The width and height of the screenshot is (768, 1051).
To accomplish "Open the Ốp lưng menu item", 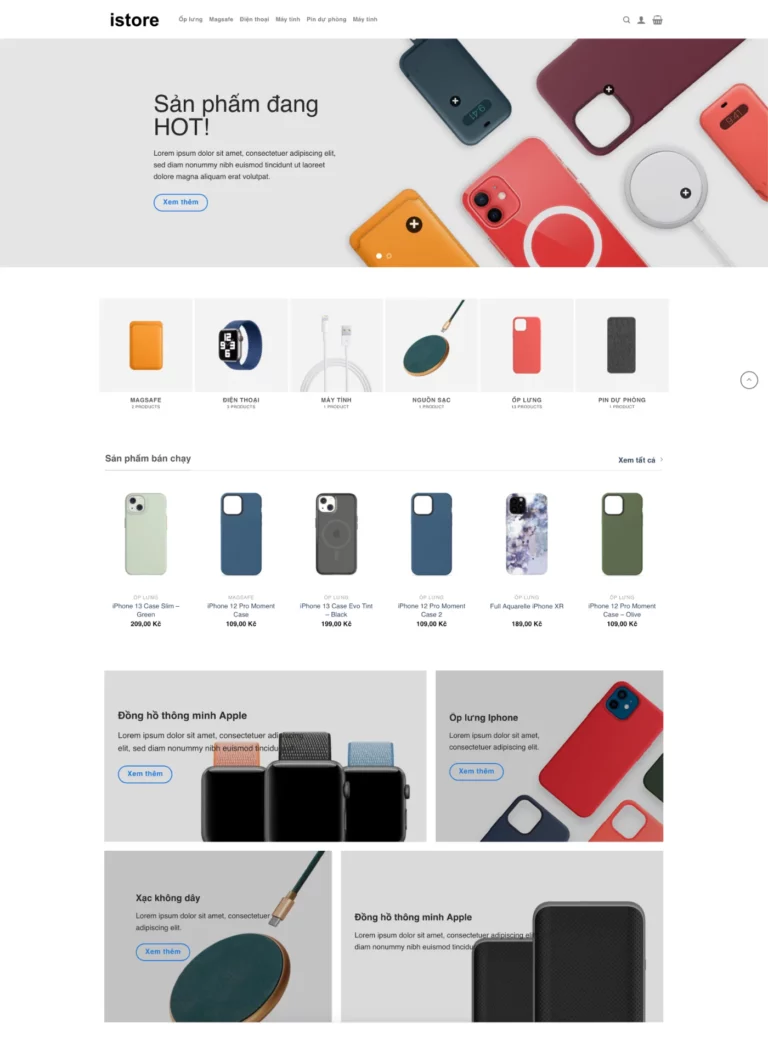I will [190, 19].
